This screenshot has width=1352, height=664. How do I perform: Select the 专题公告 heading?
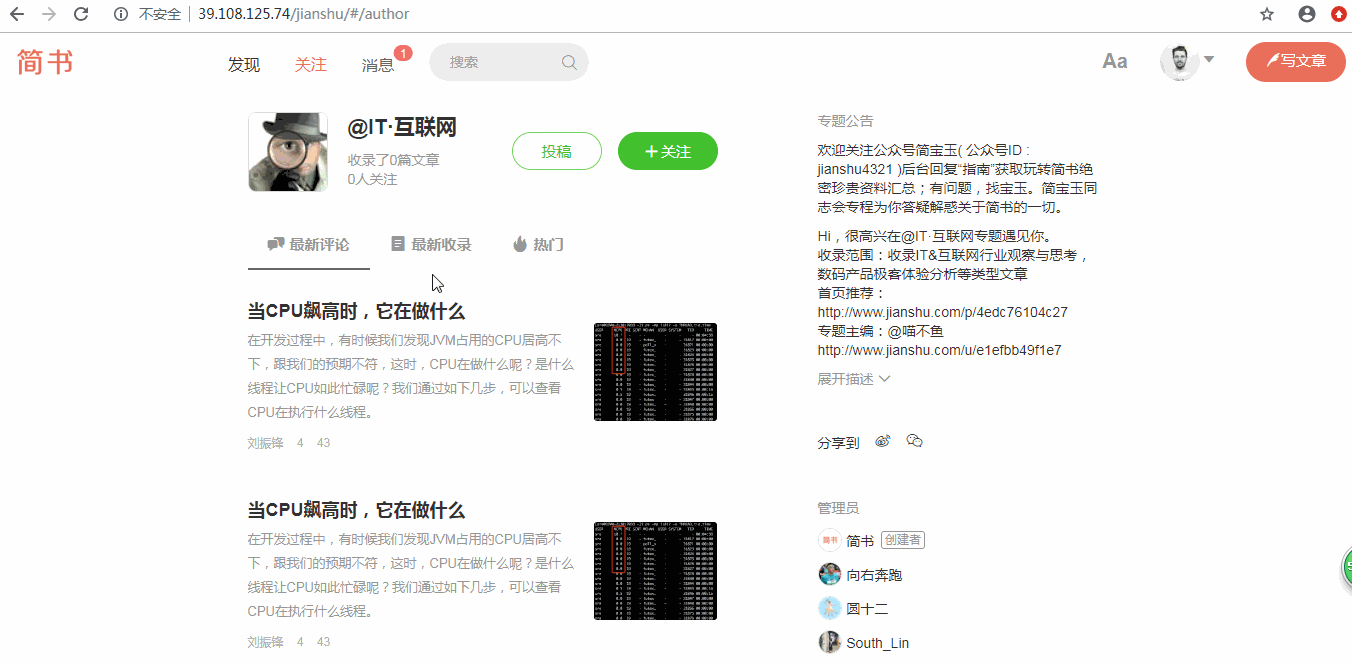(x=845, y=121)
